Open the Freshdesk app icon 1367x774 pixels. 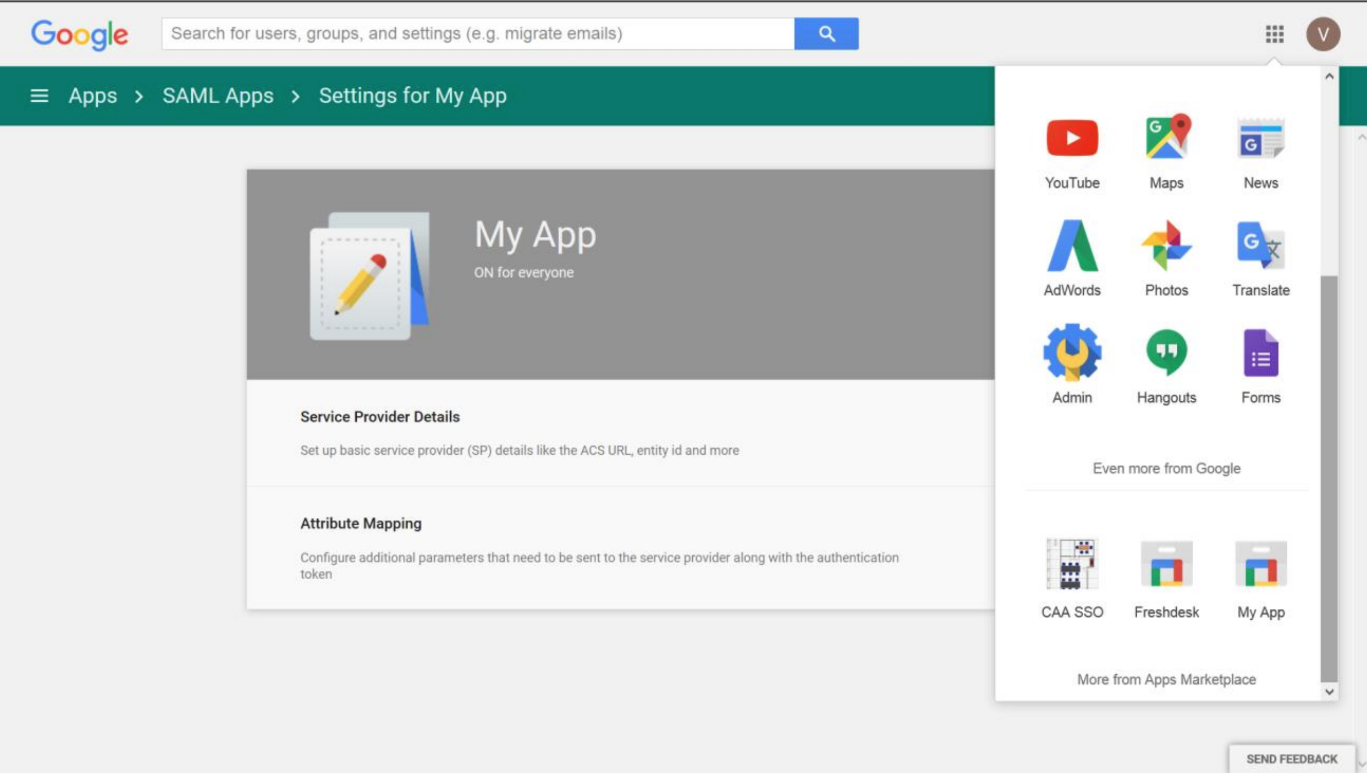tap(1166, 564)
